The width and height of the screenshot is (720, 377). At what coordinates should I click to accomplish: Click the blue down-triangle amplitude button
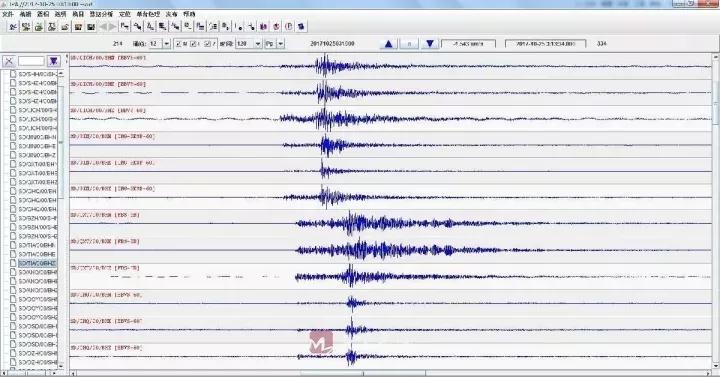pyautogui.click(x=430, y=44)
